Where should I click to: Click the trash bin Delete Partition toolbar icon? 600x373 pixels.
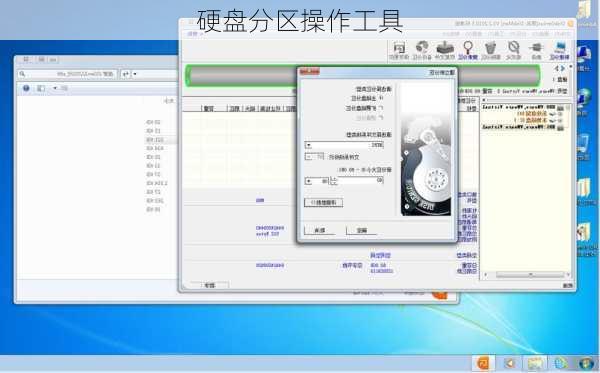coord(490,50)
